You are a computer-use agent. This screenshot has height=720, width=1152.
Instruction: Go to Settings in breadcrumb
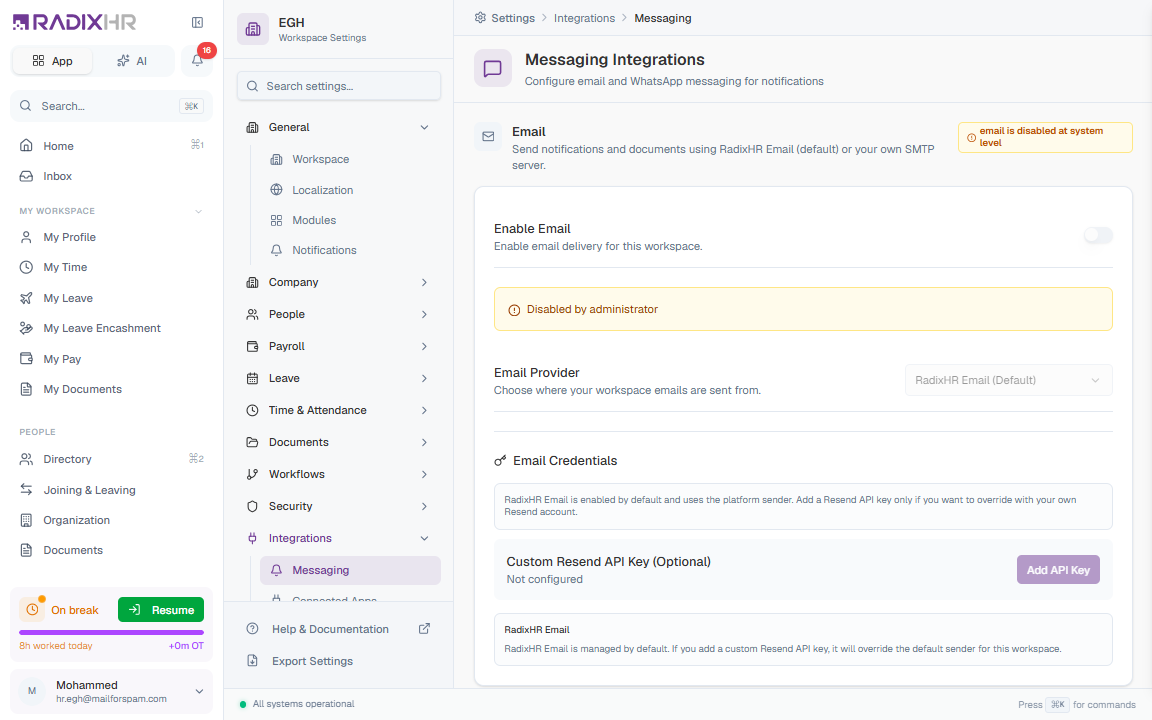point(513,18)
